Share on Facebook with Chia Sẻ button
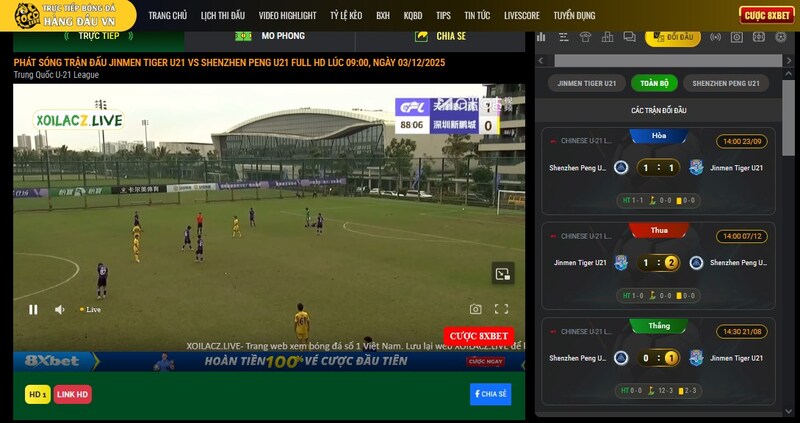 (x=490, y=394)
